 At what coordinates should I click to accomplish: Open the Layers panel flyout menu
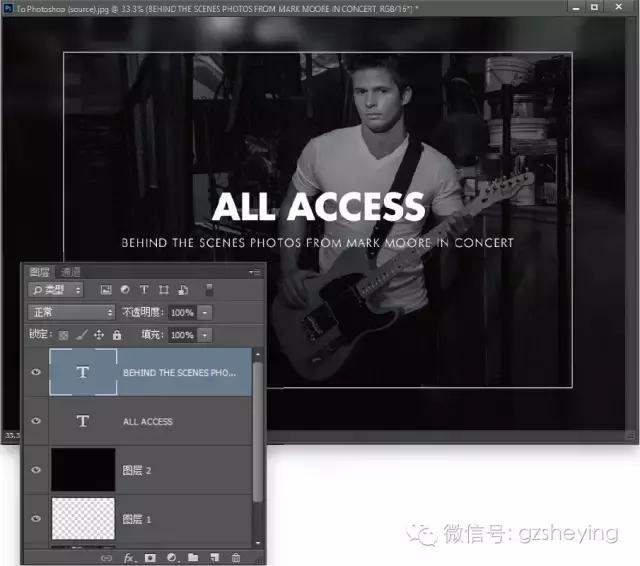point(255,272)
